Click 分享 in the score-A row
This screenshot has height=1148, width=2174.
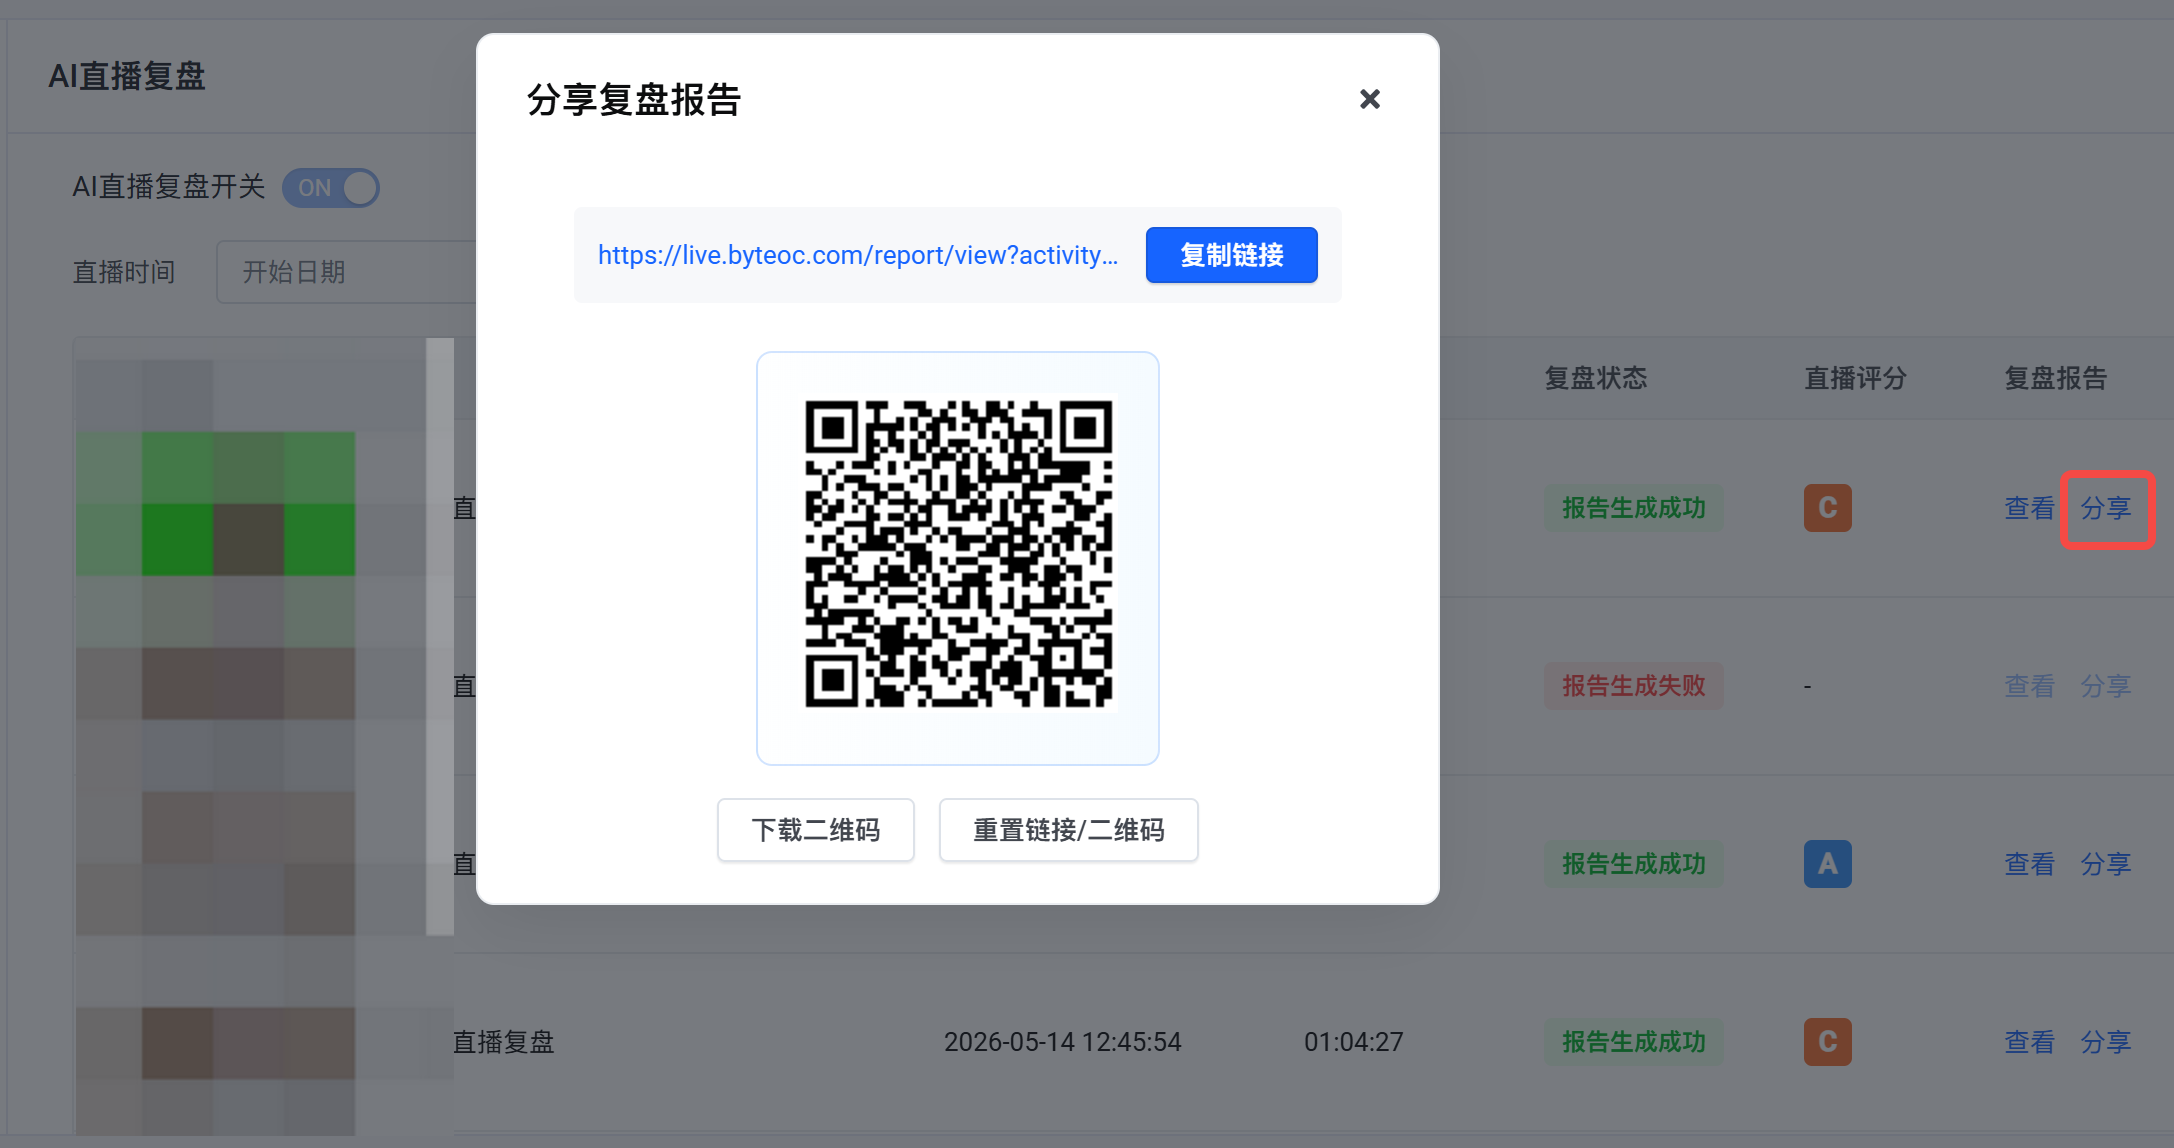2106,864
